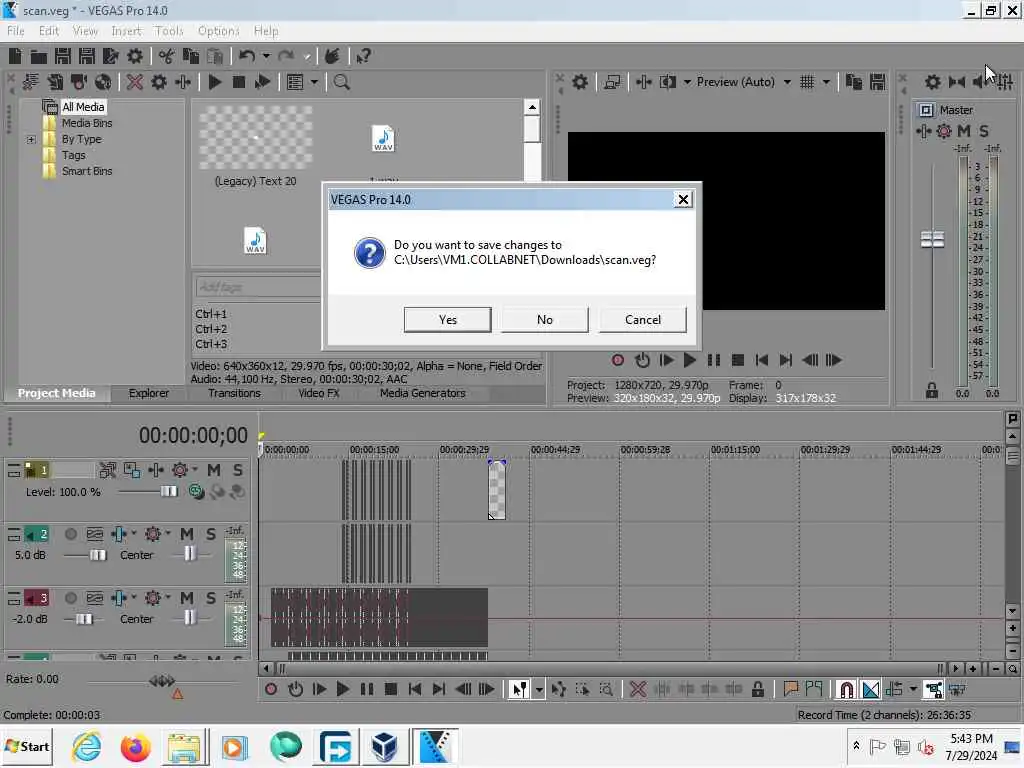Screen dimensions: 1024x768
Task: Open track 2 automation settings dropdown
Action: (134, 534)
